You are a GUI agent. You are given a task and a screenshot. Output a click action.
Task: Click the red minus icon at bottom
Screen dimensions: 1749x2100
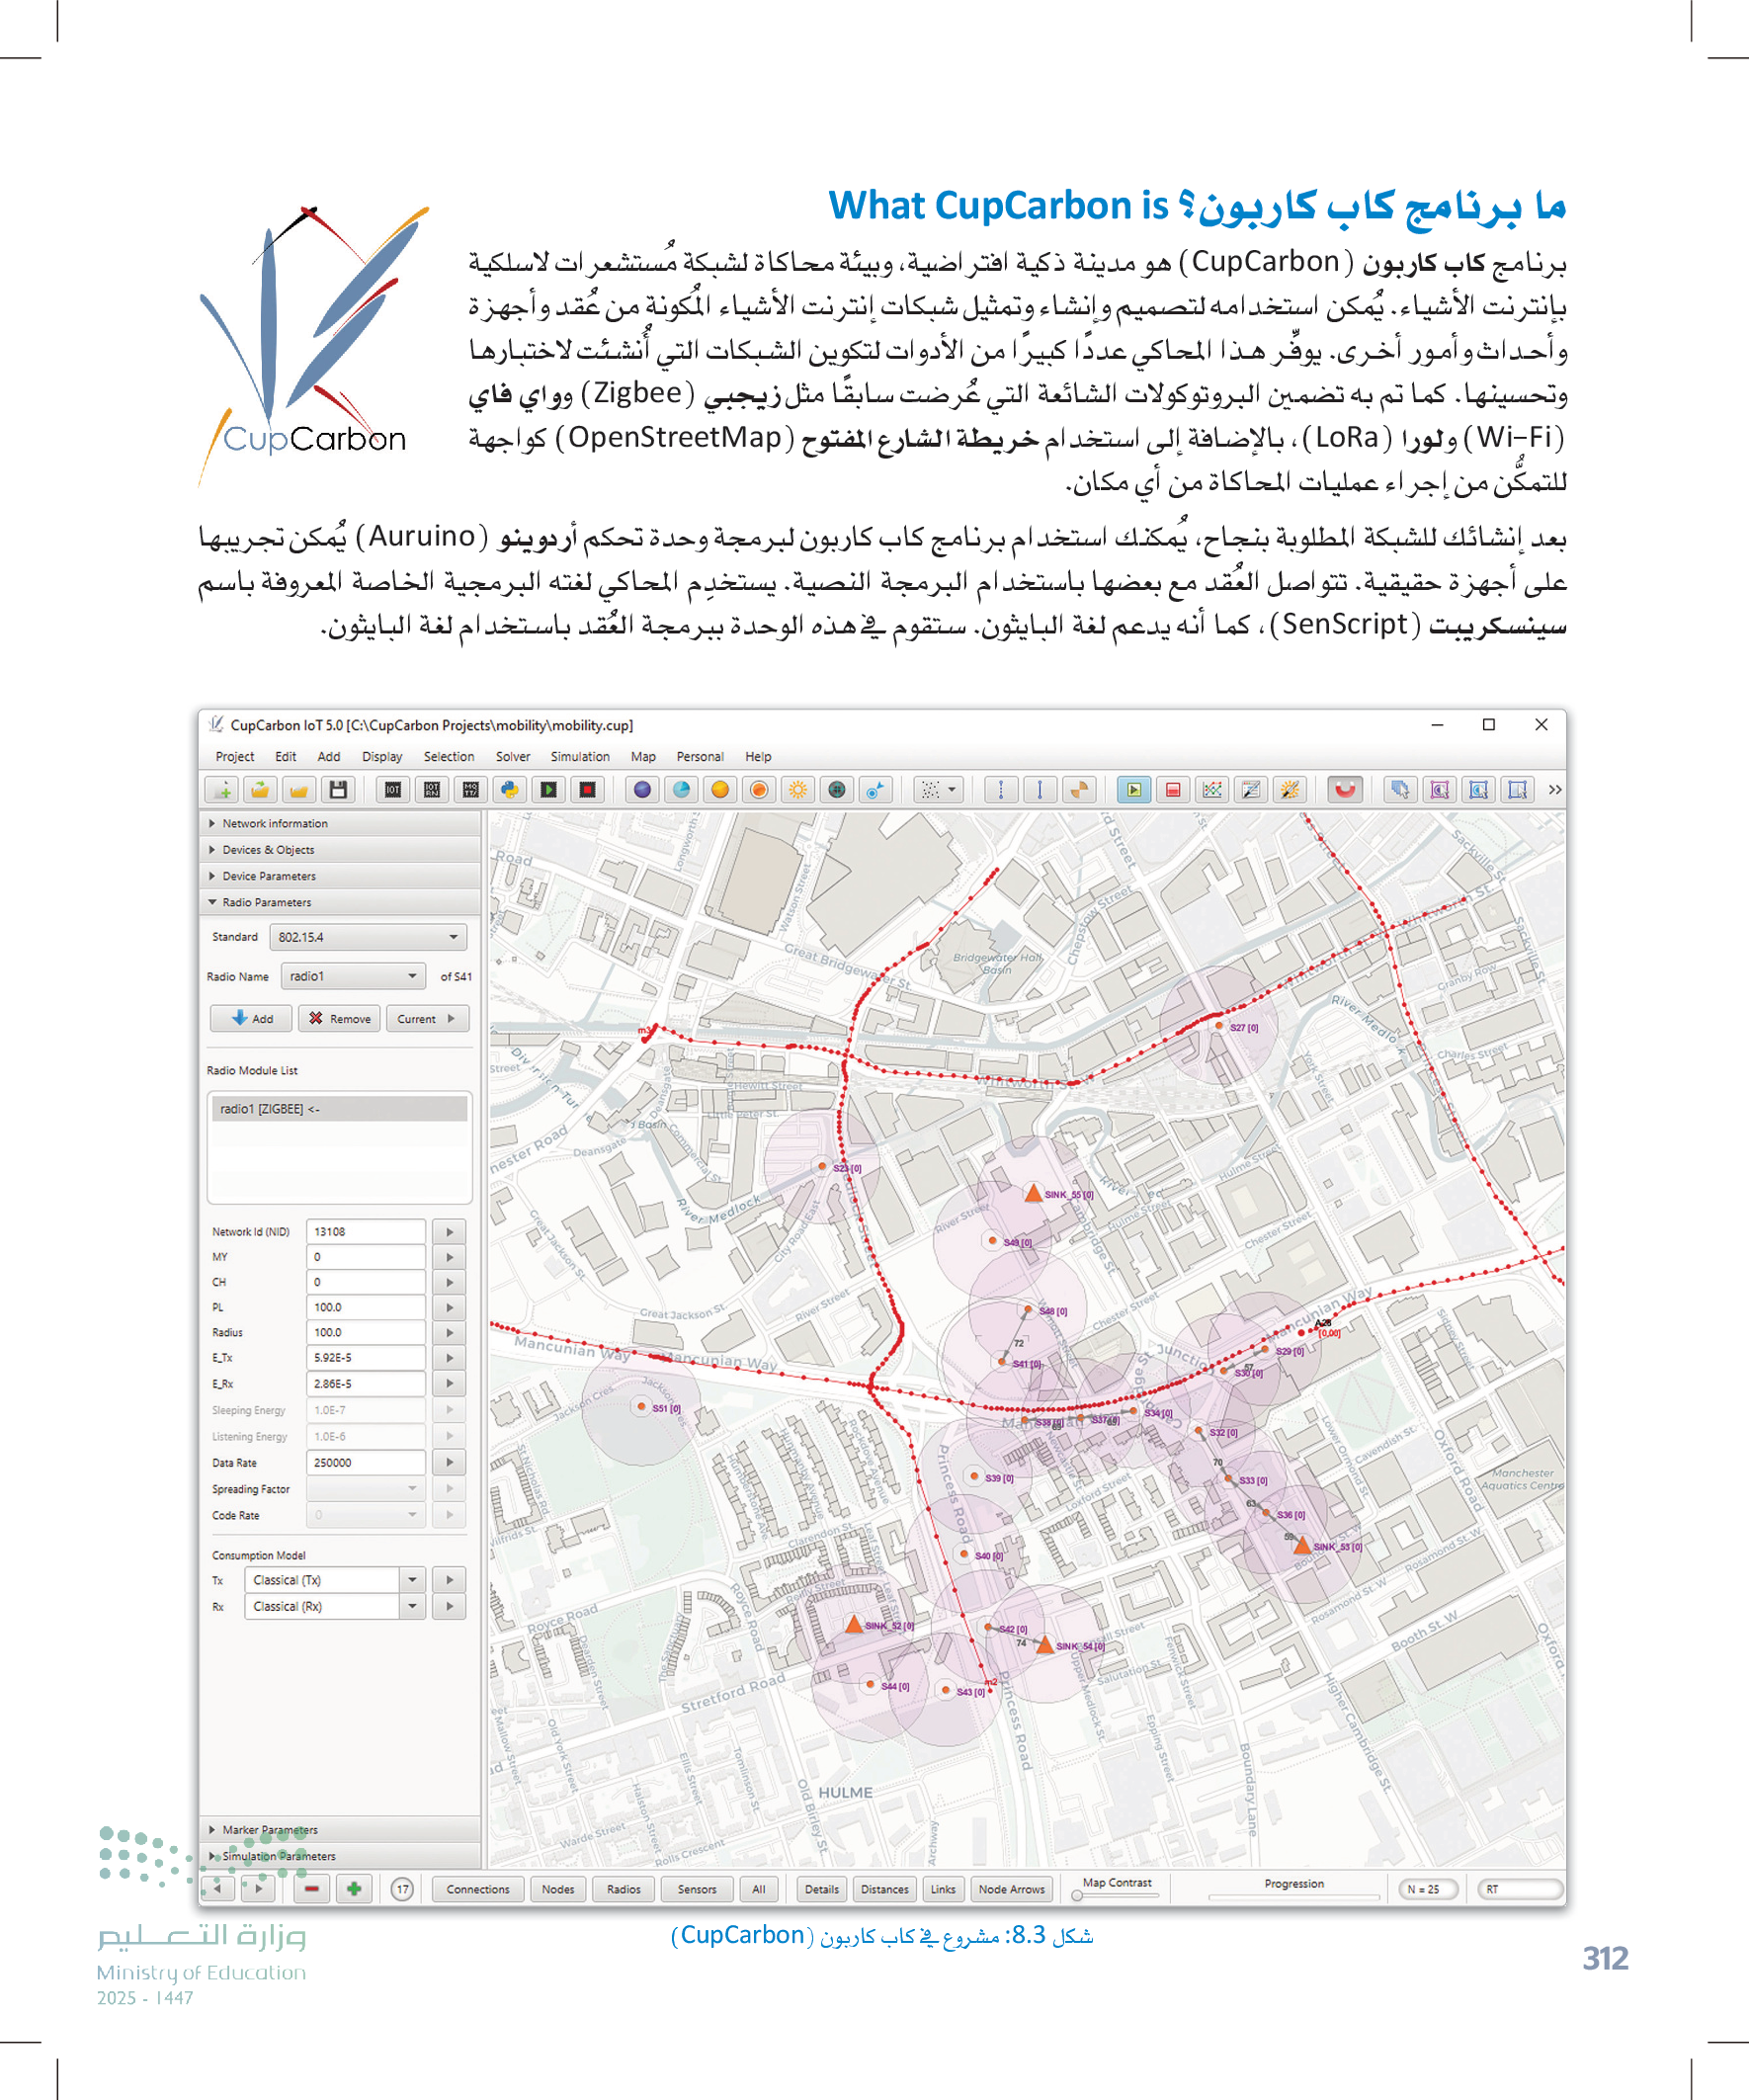point(312,1889)
